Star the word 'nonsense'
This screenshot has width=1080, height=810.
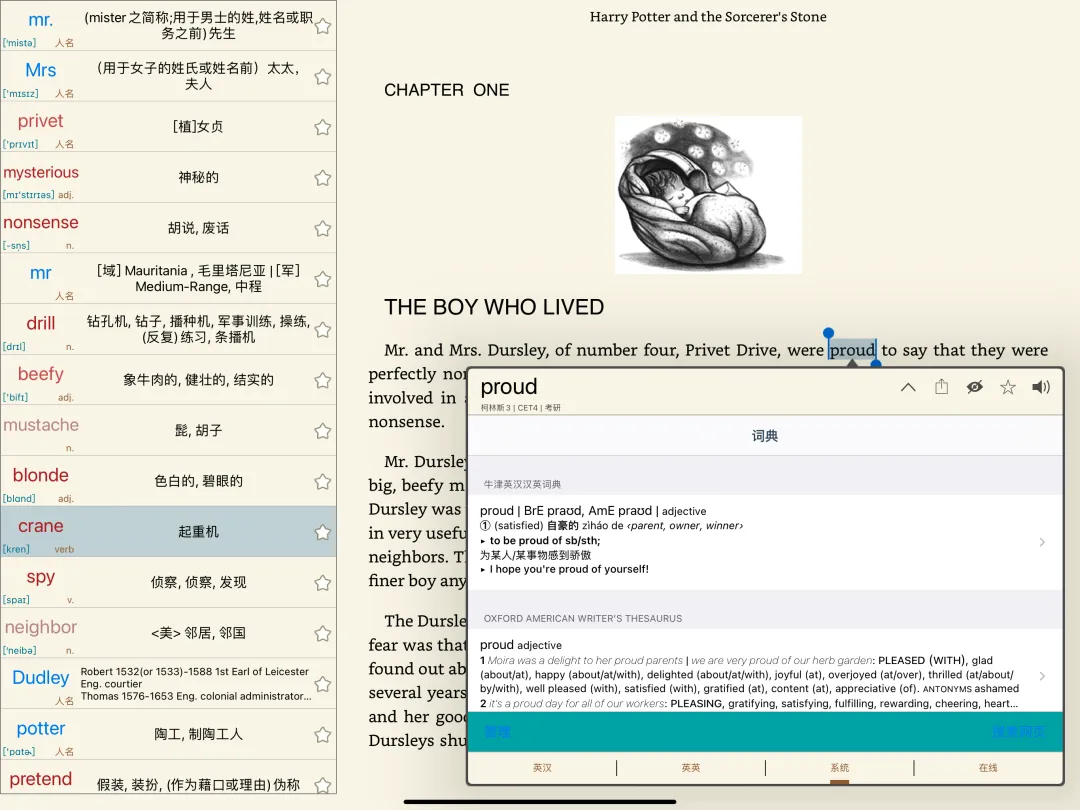pyautogui.click(x=322, y=229)
